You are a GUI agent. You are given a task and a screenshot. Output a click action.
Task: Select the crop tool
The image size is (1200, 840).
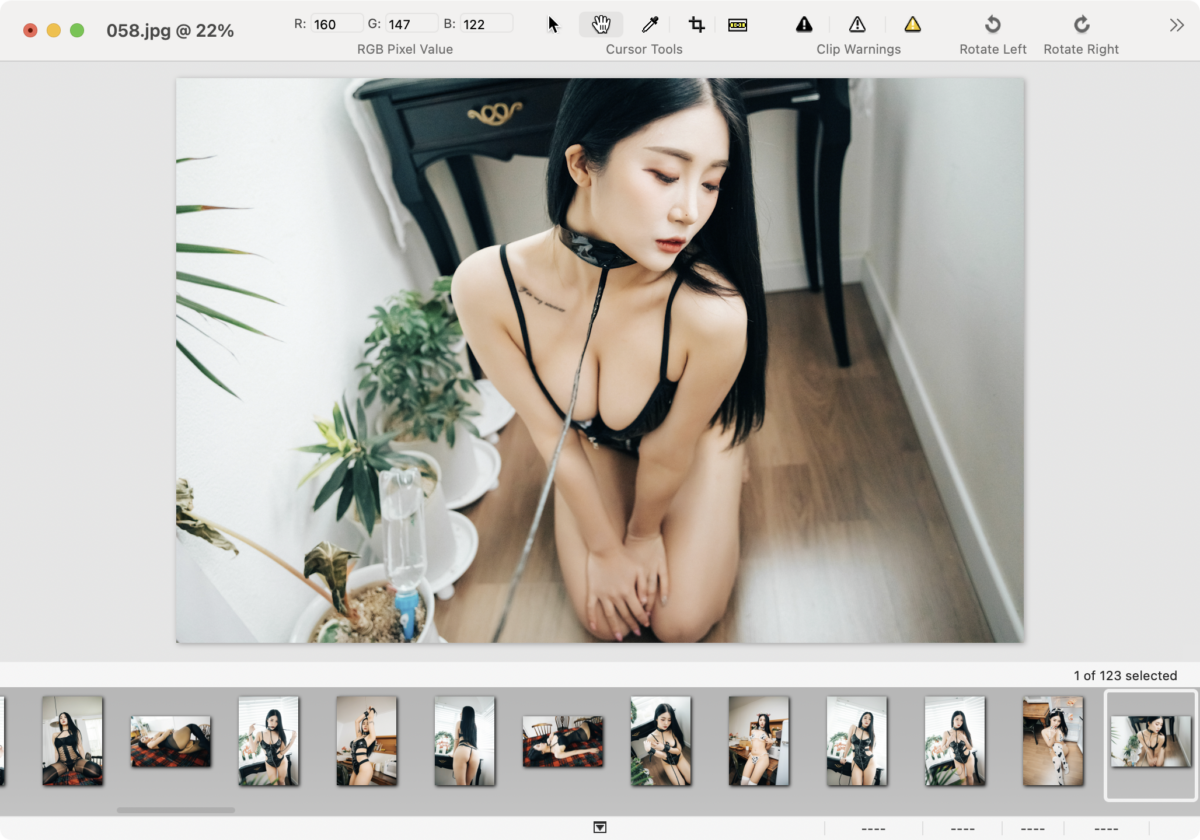tap(697, 24)
